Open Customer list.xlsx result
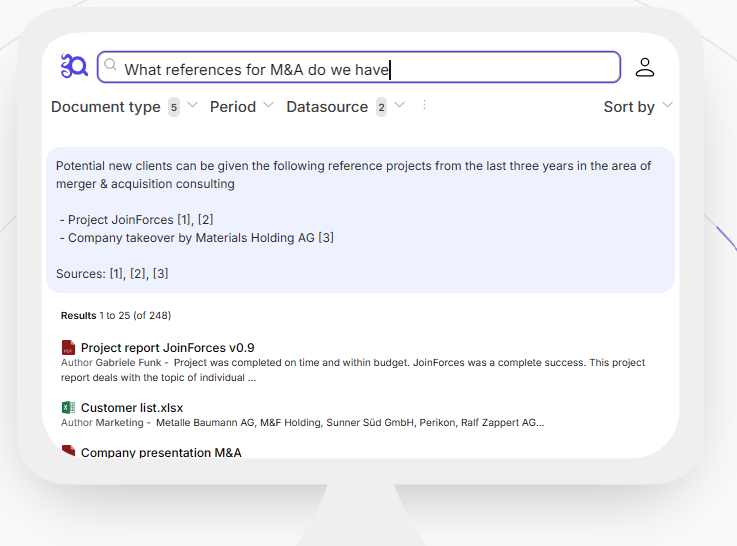The height and width of the screenshot is (546, 737). coord(132,408)
